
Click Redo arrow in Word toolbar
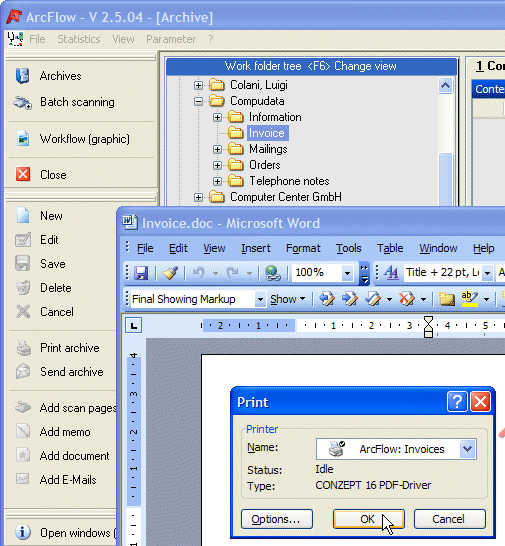232,273
